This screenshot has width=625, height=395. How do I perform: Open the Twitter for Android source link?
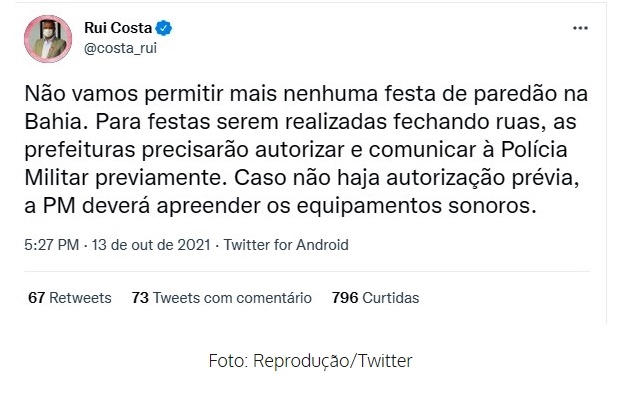click(x=286, y=244)
